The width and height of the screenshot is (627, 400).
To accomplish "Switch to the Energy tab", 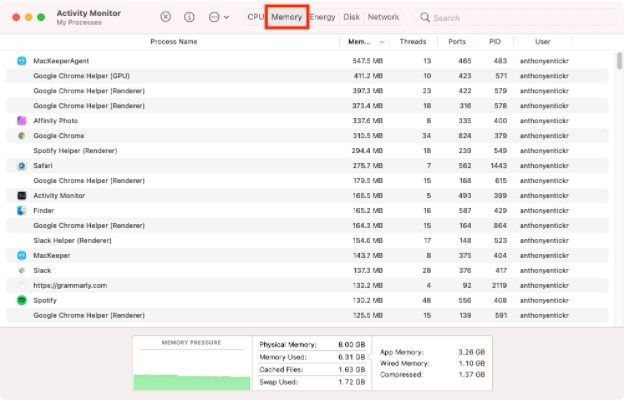I will click(322, 17).
